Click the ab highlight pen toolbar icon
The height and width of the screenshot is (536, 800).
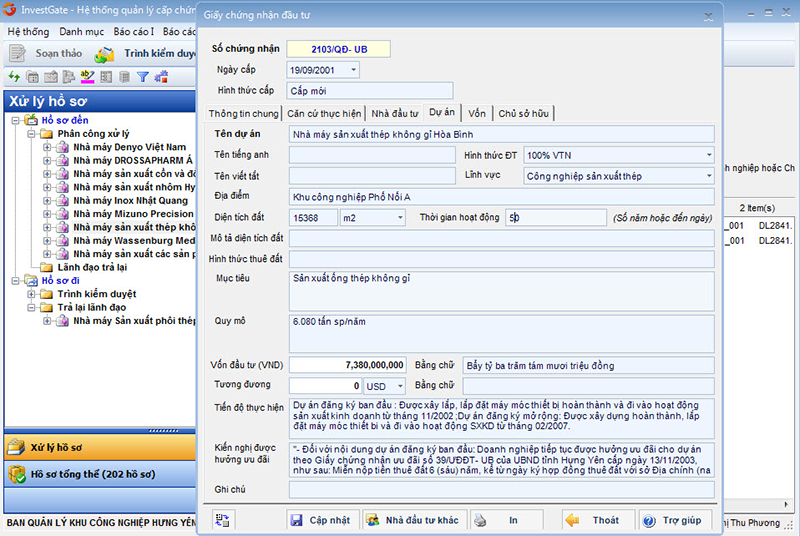point(87,77)
